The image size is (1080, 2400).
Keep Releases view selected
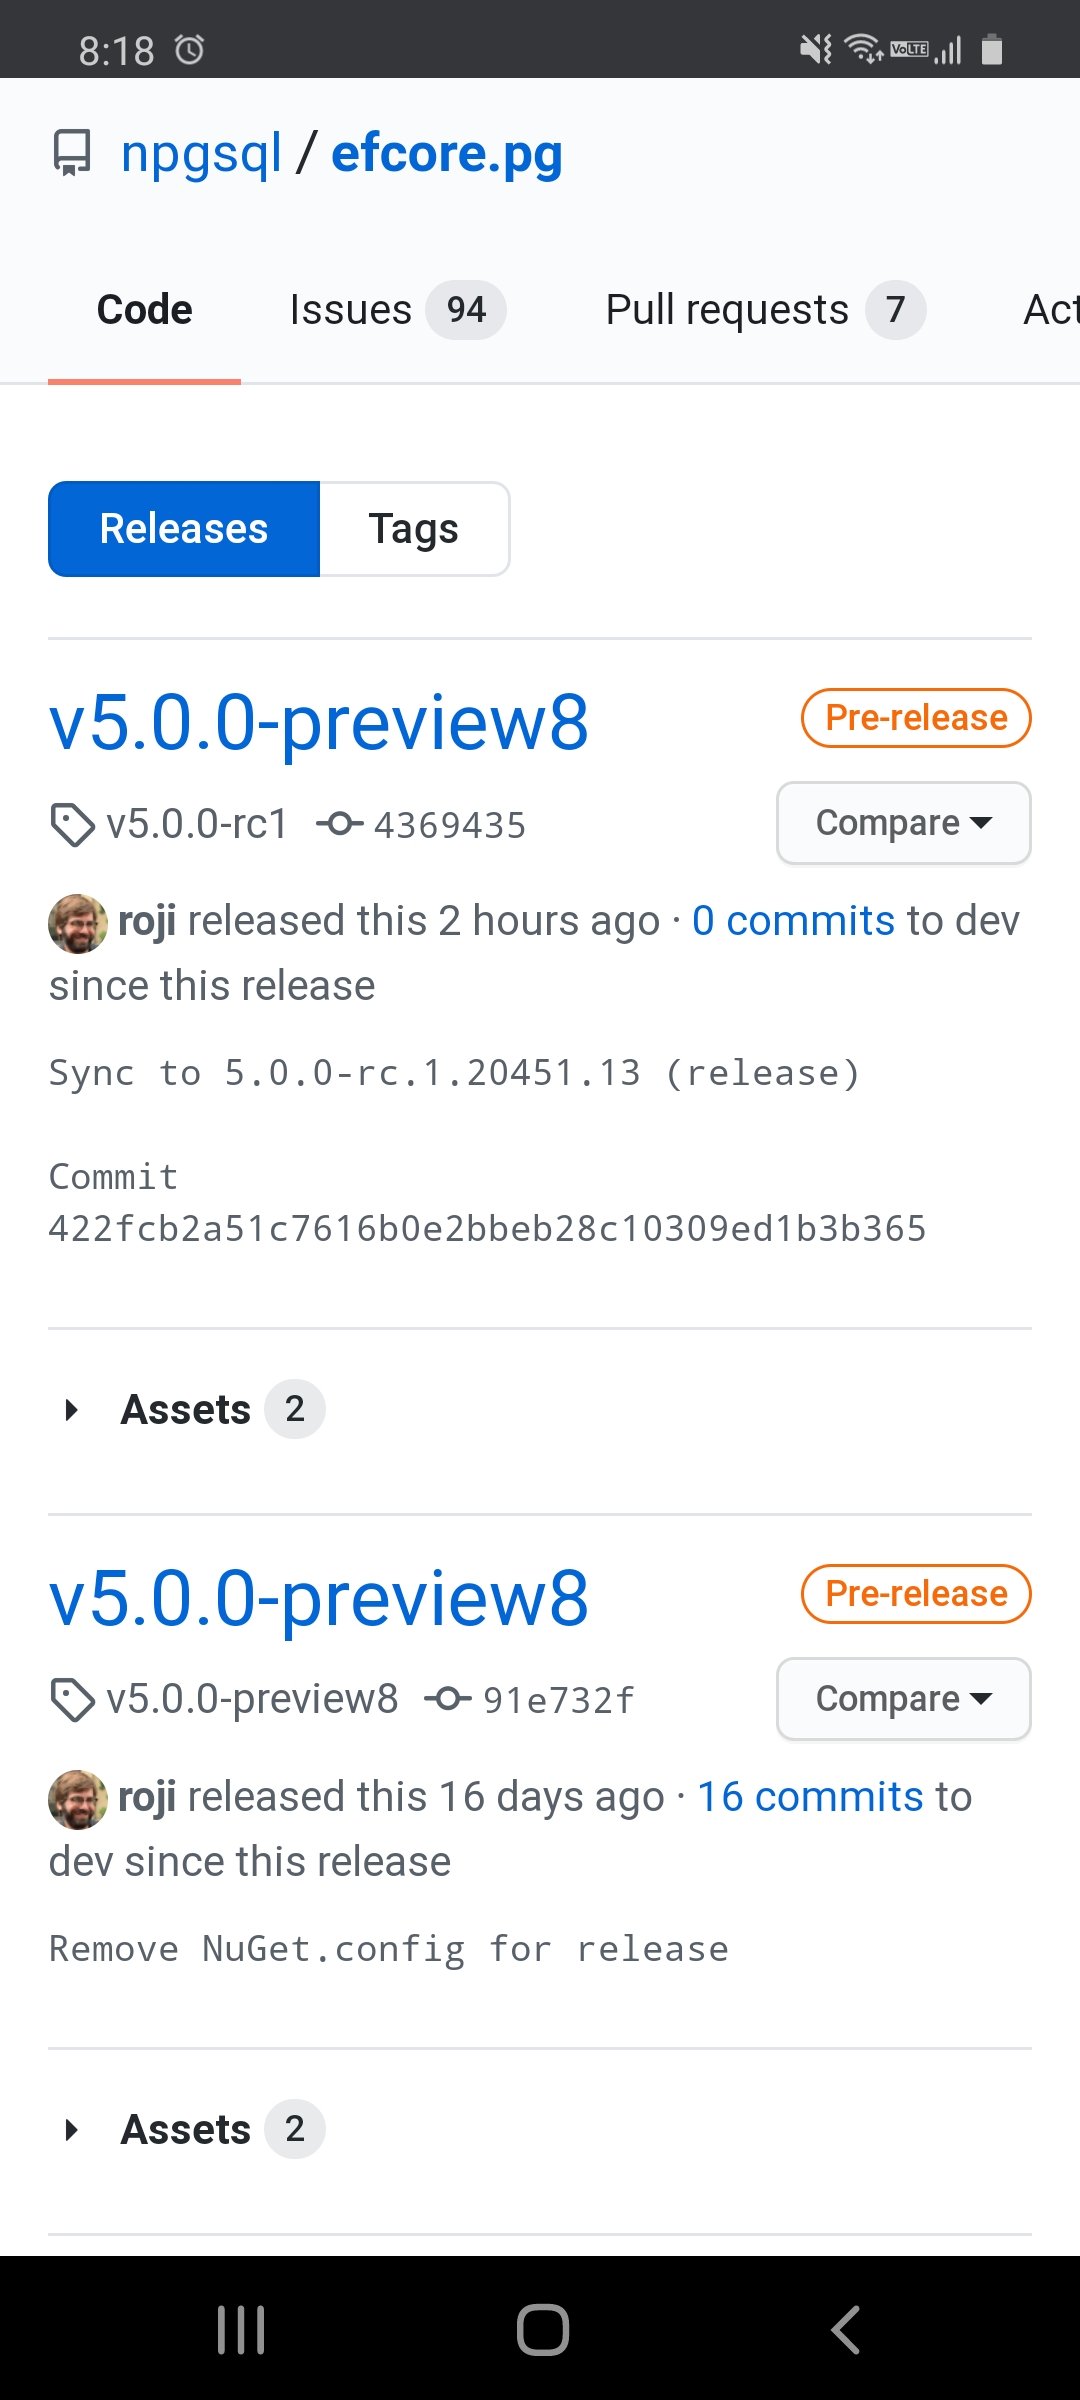(184, 528)
